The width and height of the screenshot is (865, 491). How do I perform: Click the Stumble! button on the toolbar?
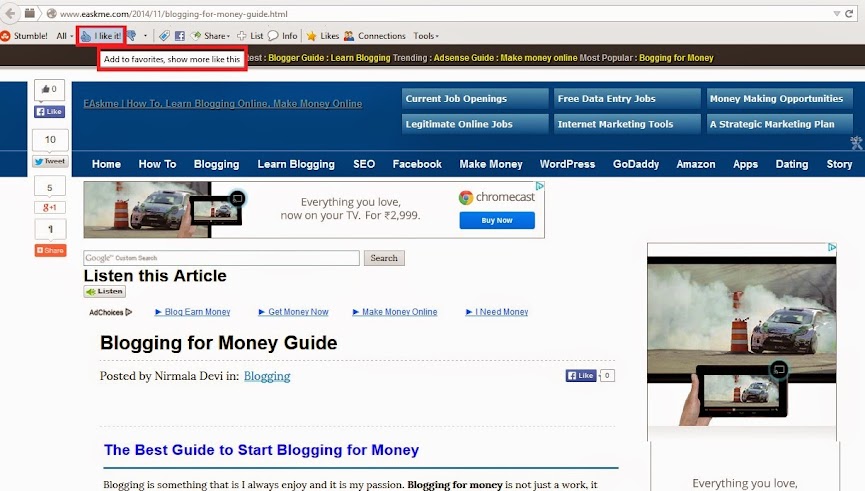point(24,36)
